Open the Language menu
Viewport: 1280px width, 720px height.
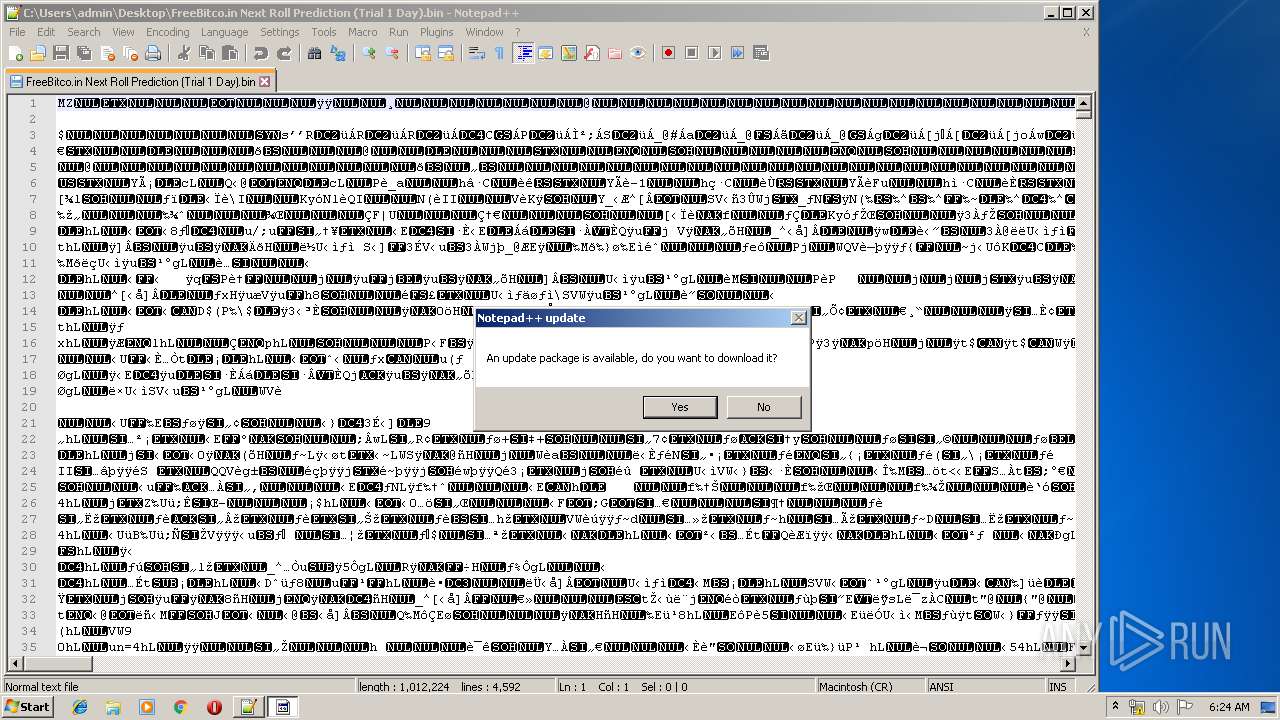(224, 32)
